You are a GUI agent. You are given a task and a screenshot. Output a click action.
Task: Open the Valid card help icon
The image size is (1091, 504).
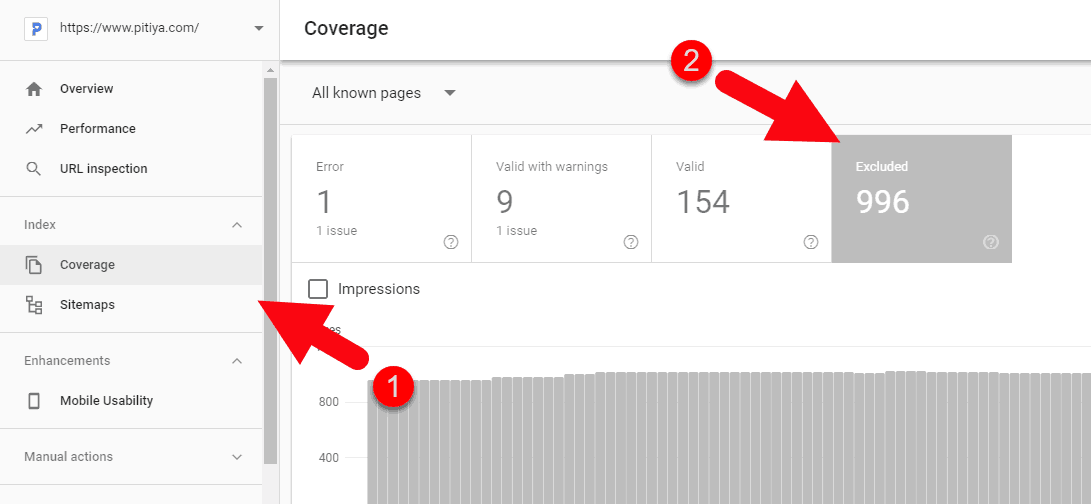[811, 242]
